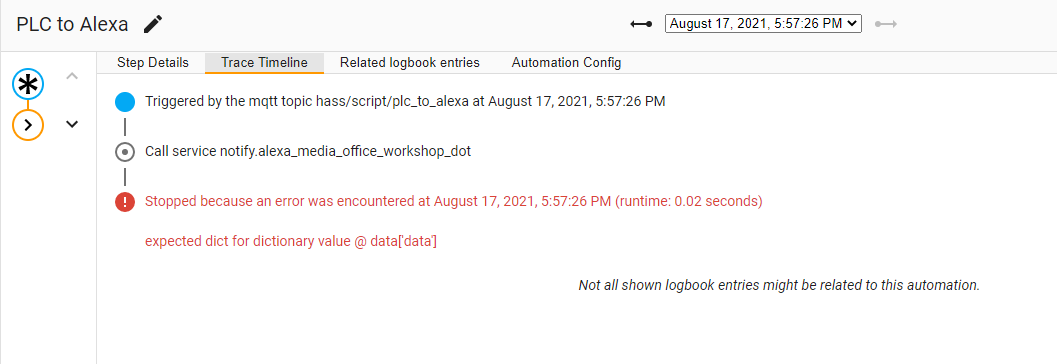This screenshot has width=1057, height=364.
Task: Click the blue trigger dot in the timeline
Action: [x=125, y=102]
